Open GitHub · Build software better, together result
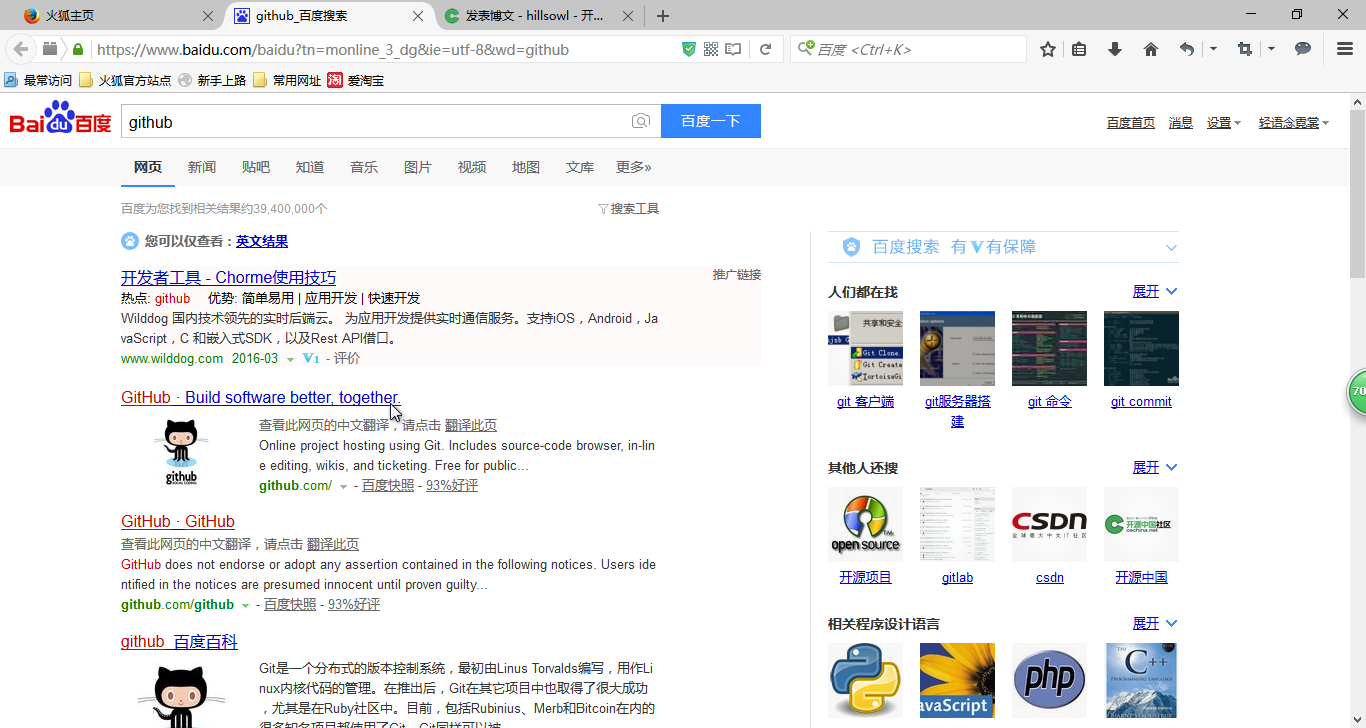 click(x=261, y=397)
